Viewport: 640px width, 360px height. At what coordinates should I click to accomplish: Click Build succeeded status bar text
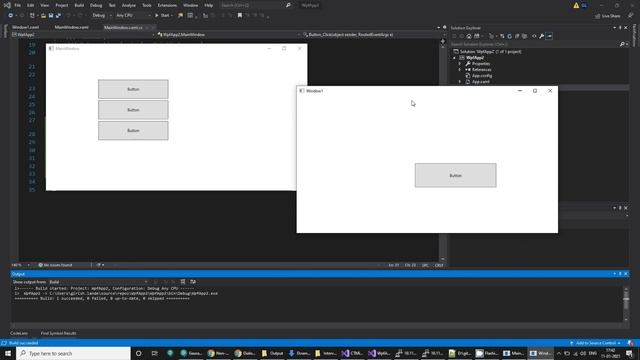[x=23, y=343]
